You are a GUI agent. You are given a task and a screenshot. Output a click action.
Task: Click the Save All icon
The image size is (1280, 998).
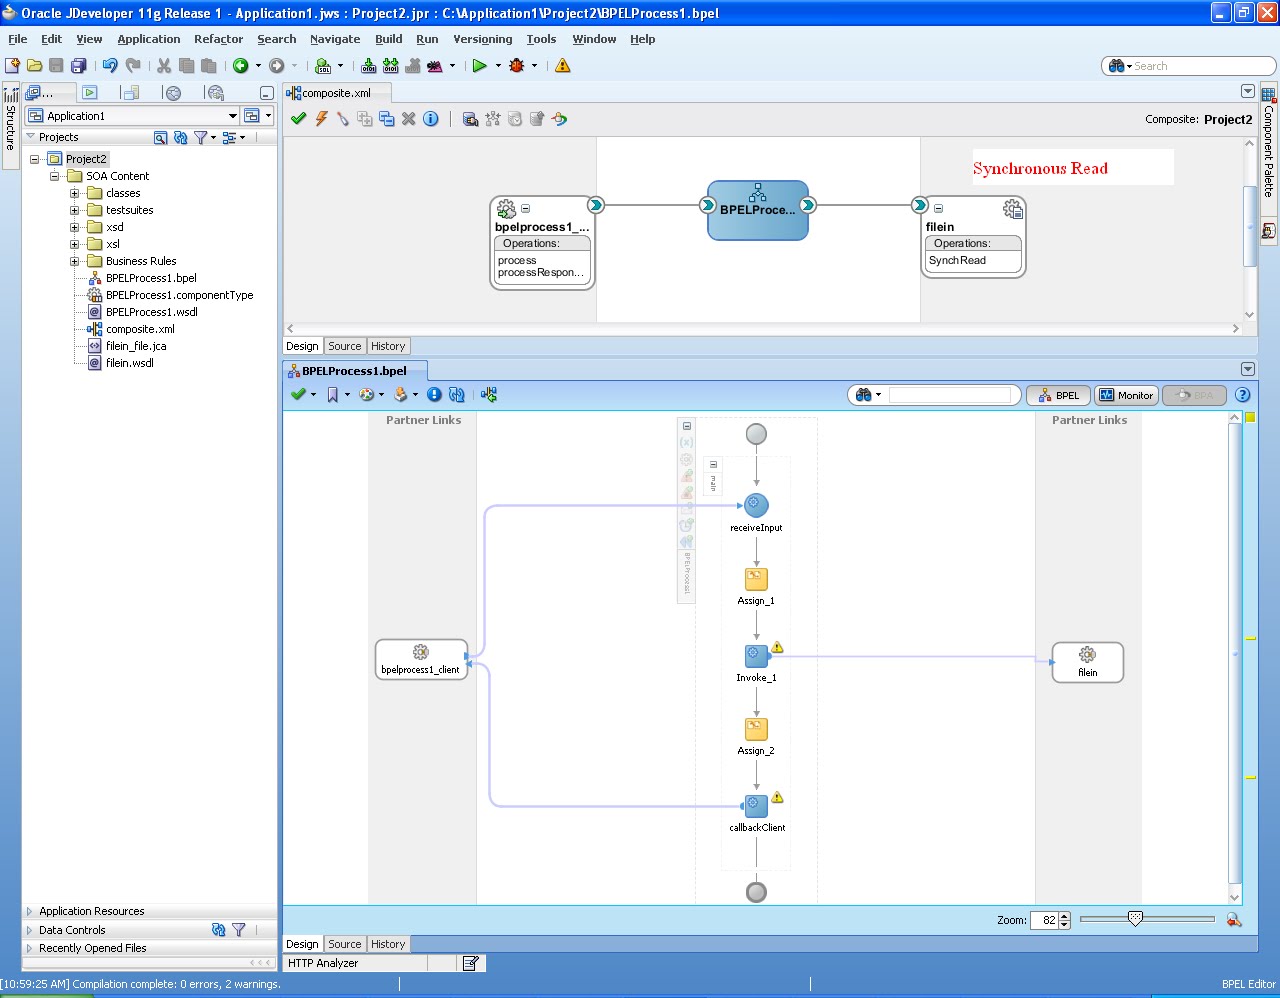78,65
